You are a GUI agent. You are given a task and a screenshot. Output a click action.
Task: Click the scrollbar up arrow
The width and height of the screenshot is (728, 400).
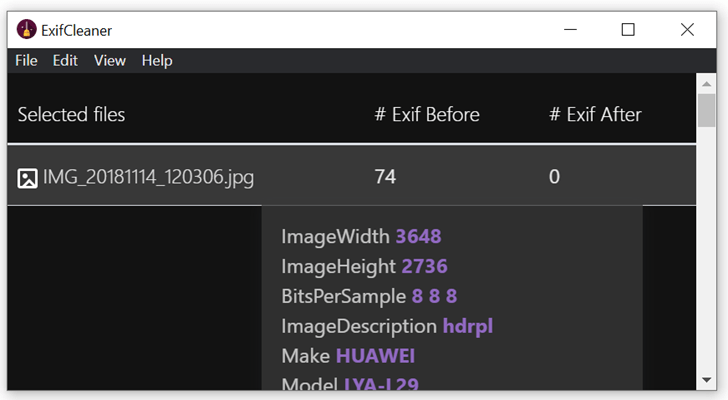click(707, 84)
